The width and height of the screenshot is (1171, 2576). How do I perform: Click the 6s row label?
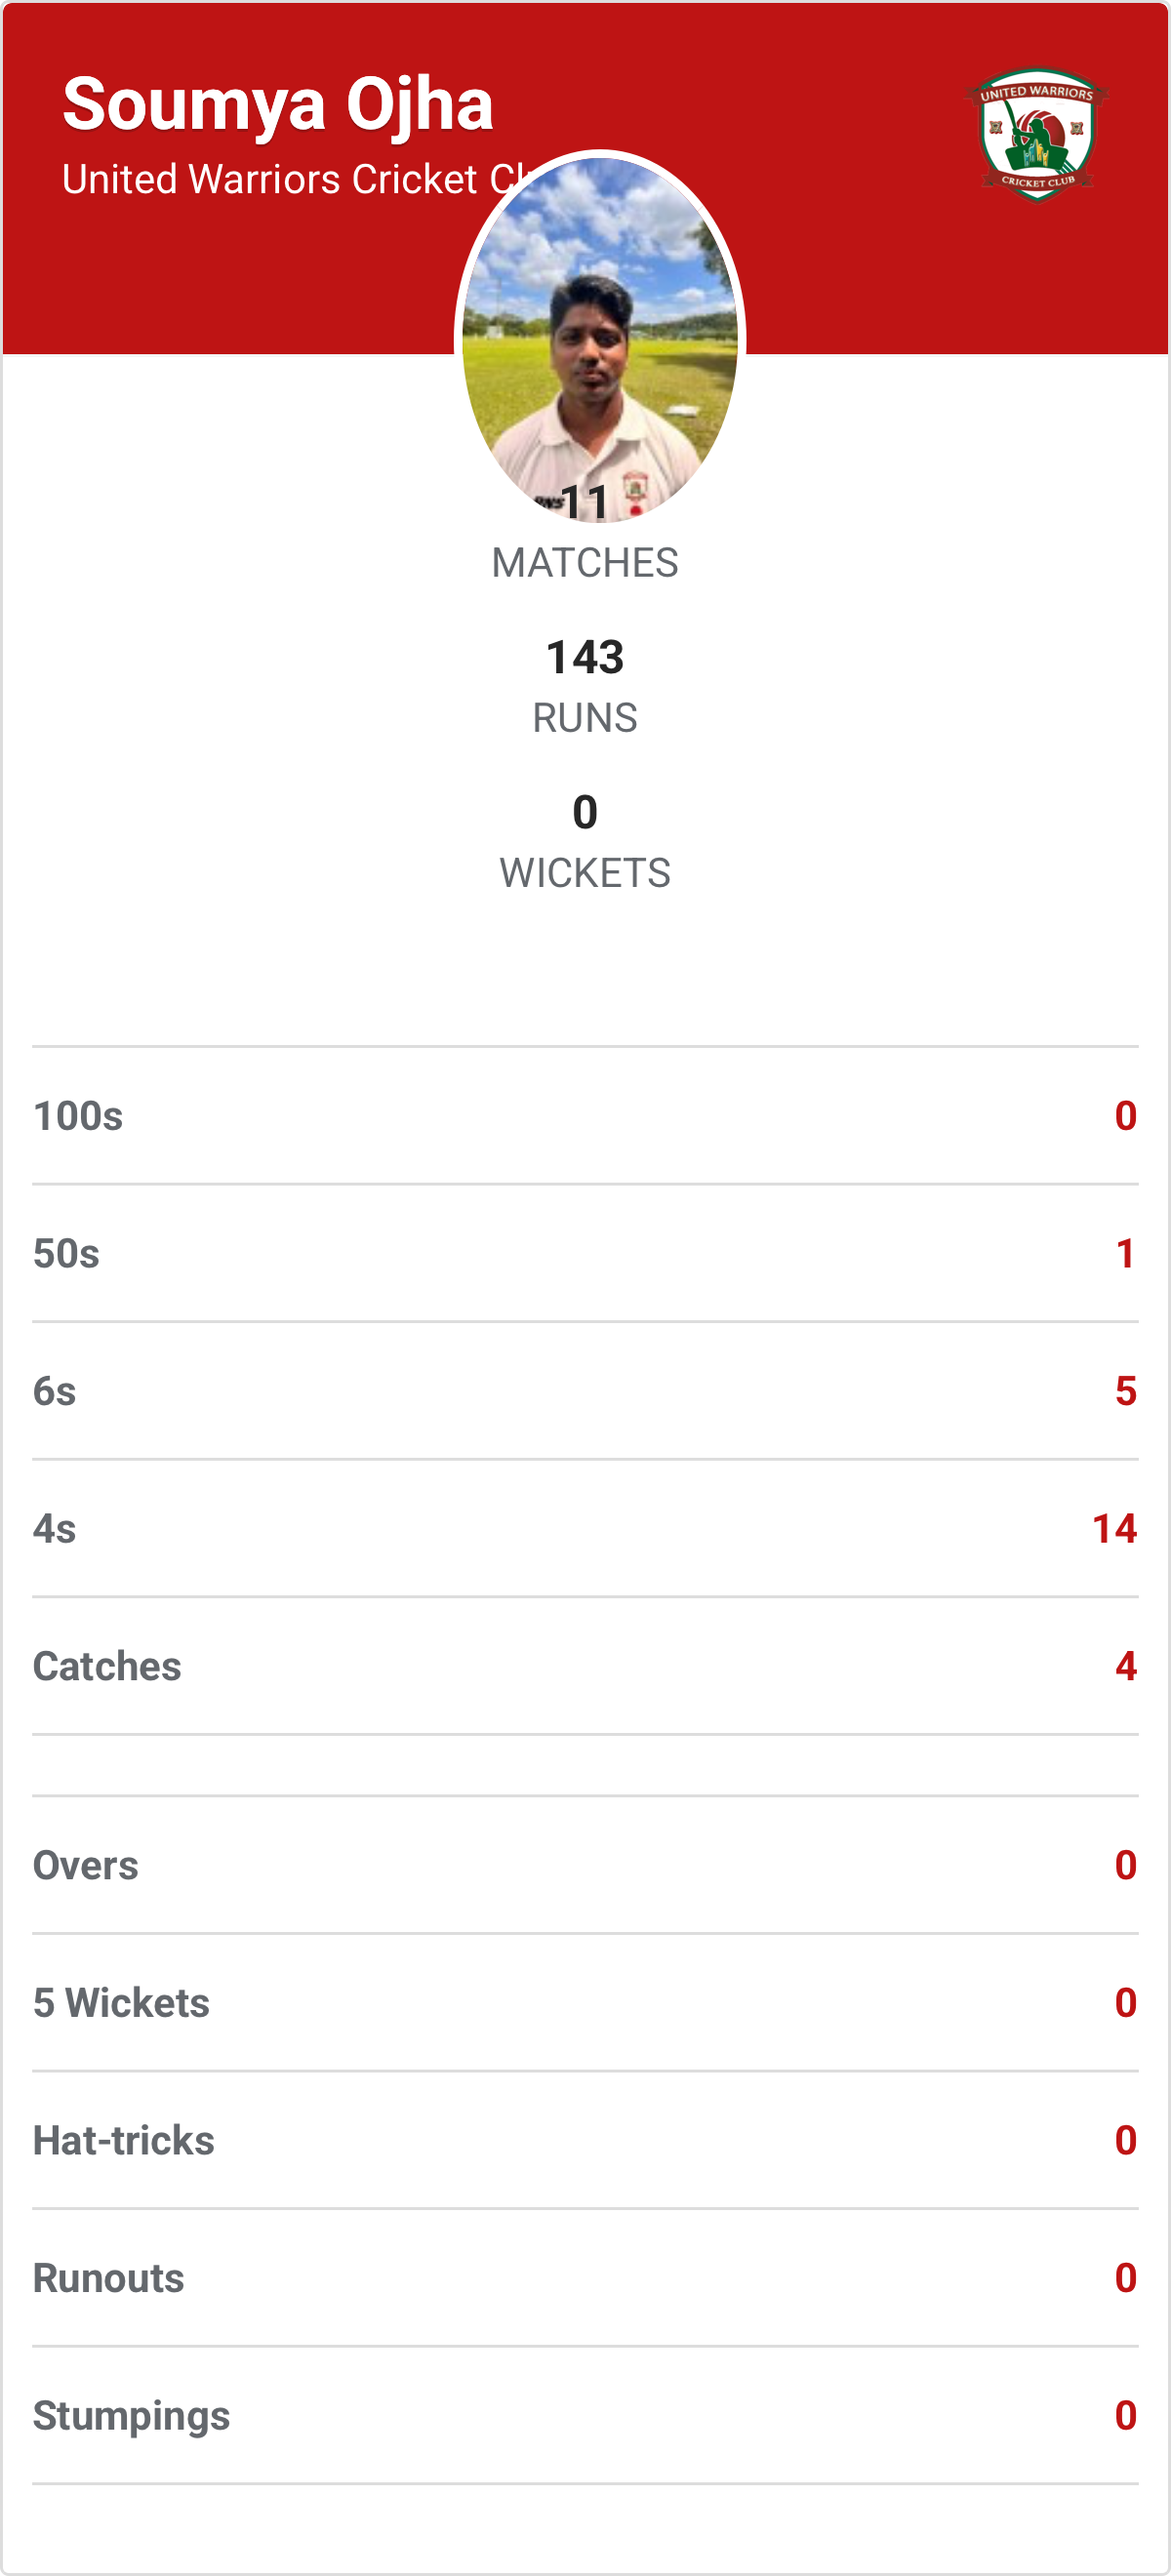coord(55,1391)
